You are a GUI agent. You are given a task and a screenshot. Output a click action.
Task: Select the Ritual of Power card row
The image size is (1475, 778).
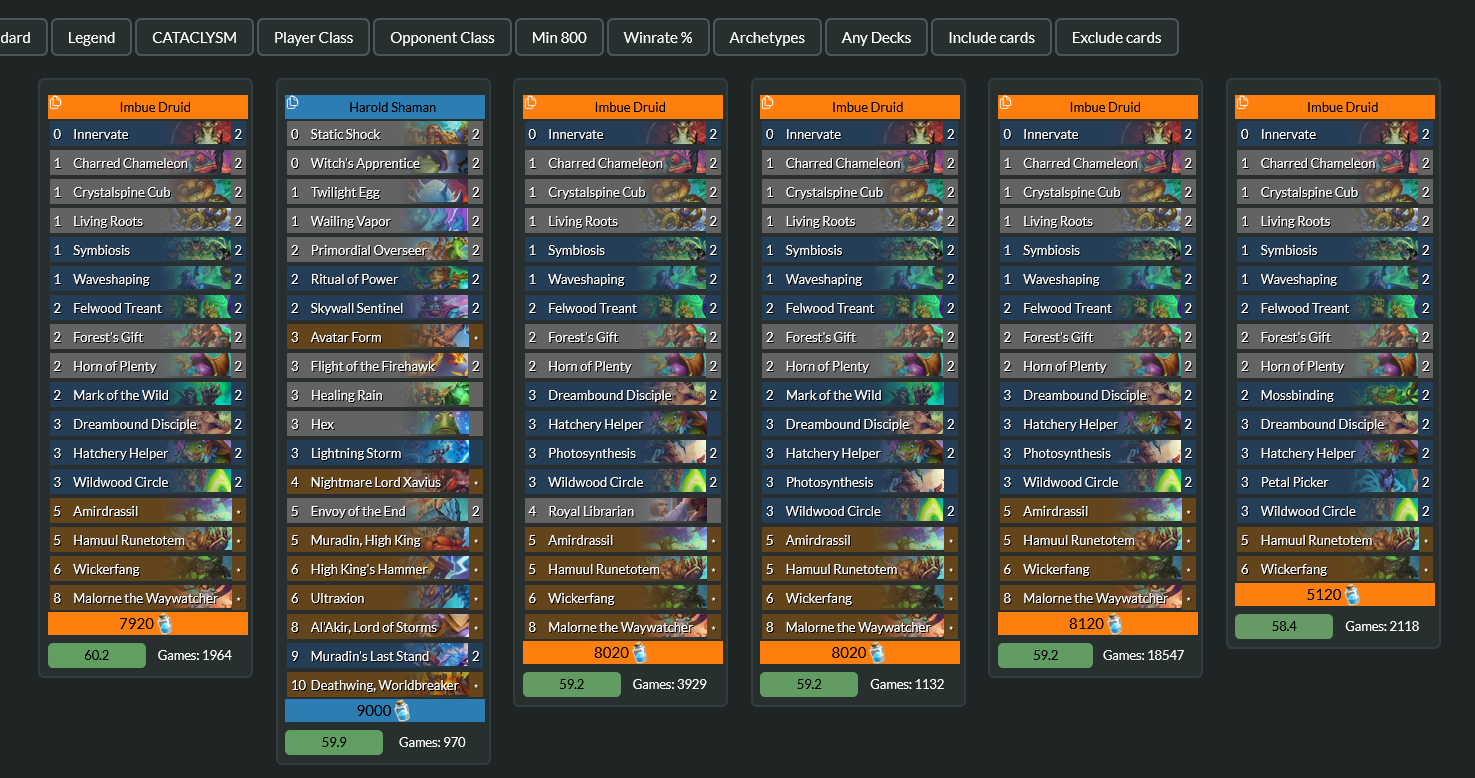385,279
